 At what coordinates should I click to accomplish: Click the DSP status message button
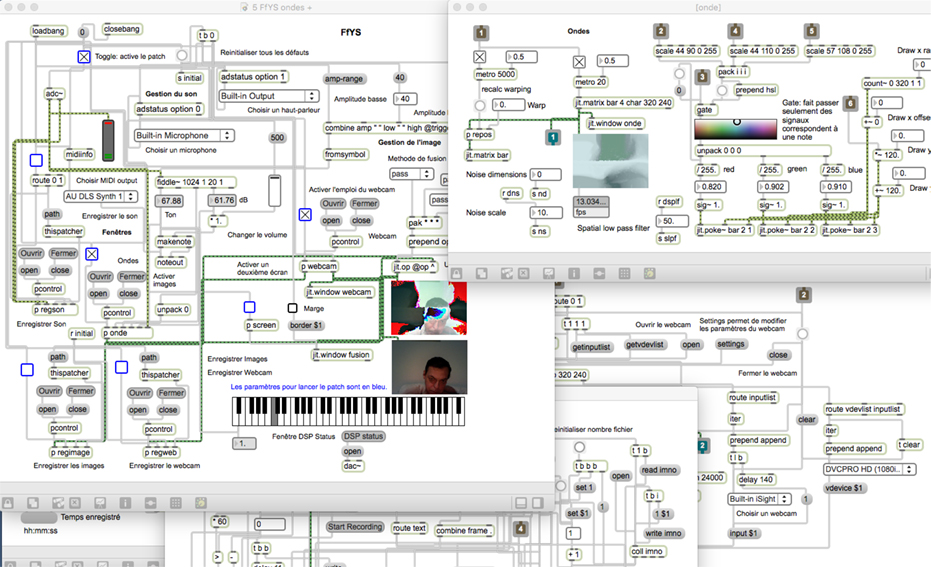click(x=363, y=436)
